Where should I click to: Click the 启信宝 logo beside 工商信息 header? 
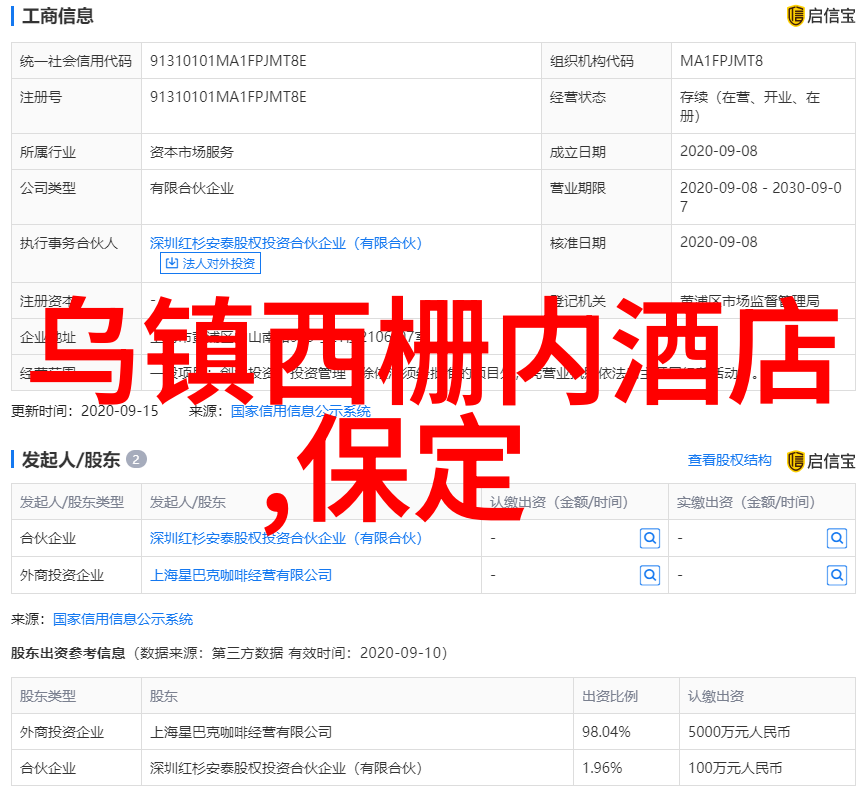click(x=821, y=15)
